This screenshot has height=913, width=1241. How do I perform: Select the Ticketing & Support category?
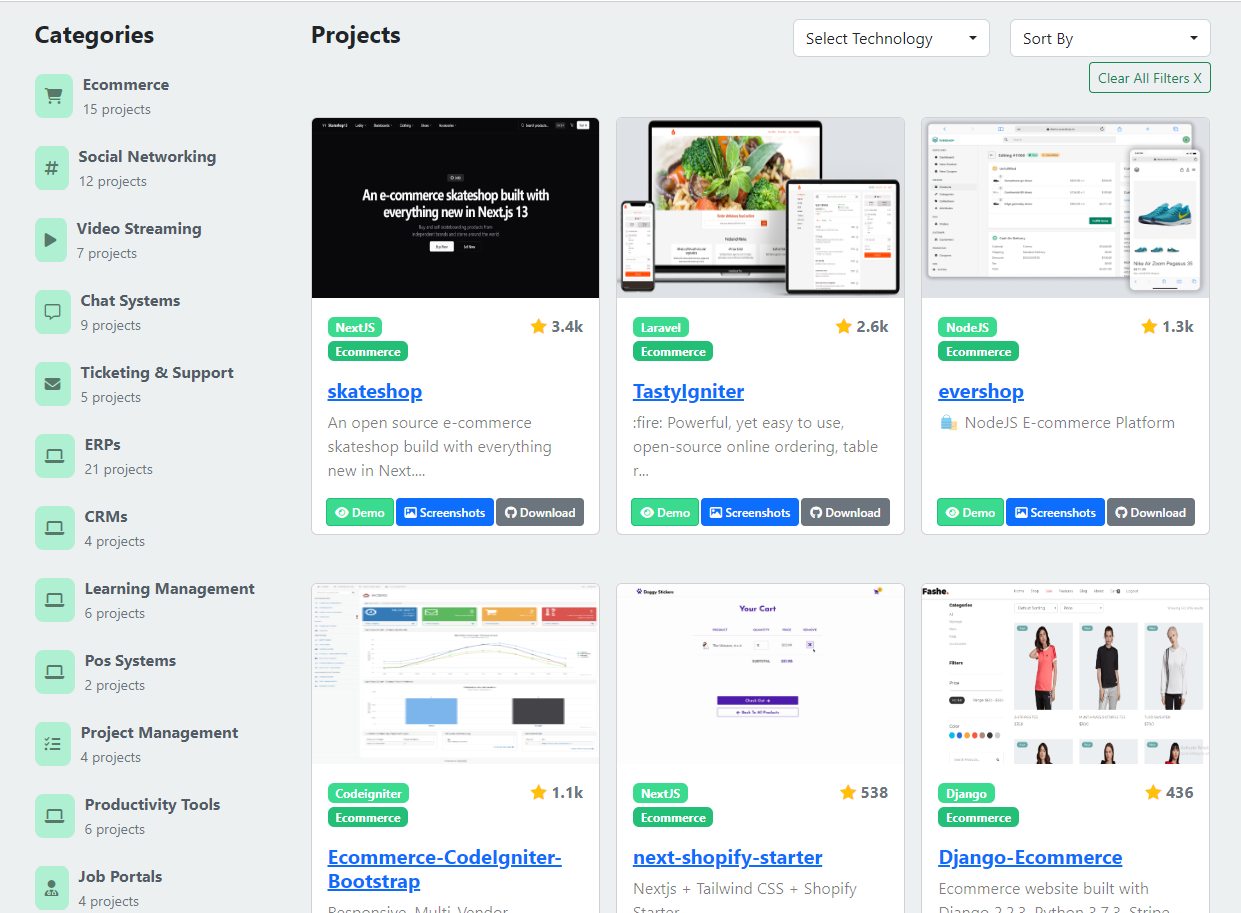[x=157, y=373]
